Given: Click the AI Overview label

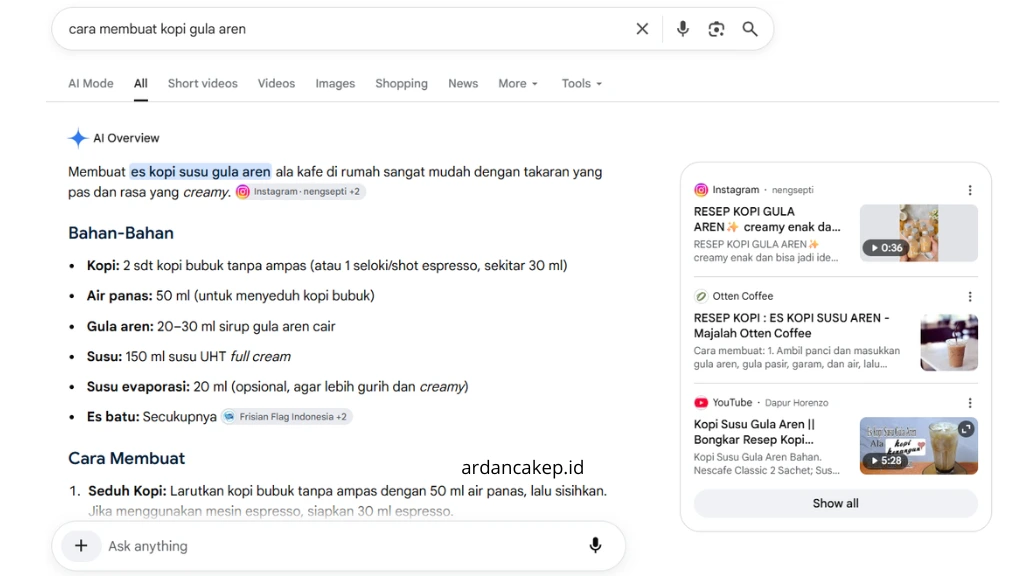Looking at the screenshot, I should 126,138.
